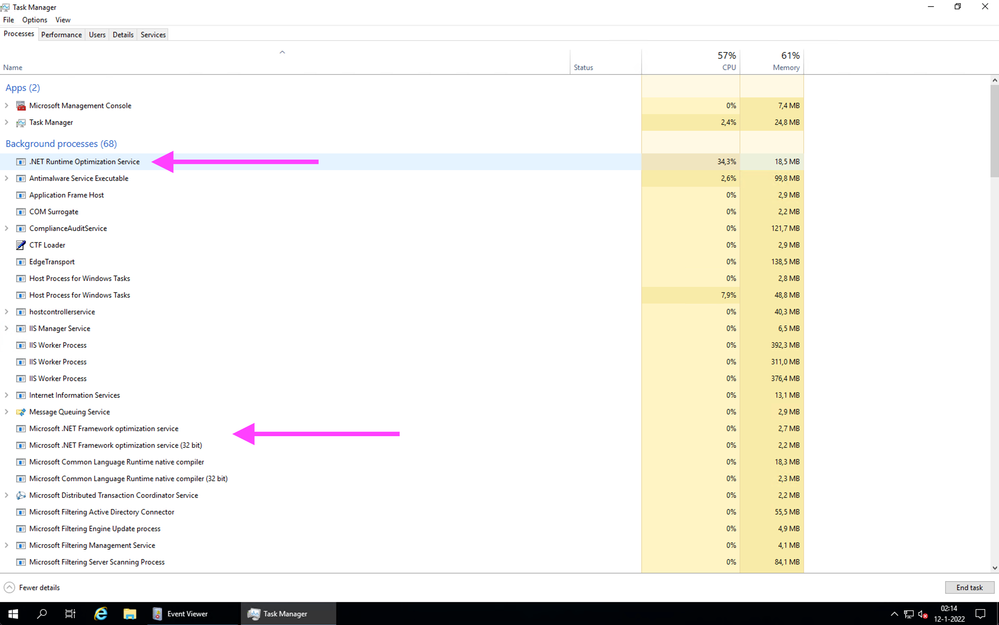Sort by the Status column header
This screenshot has height=625, width=999.
(x=605, y=61)
